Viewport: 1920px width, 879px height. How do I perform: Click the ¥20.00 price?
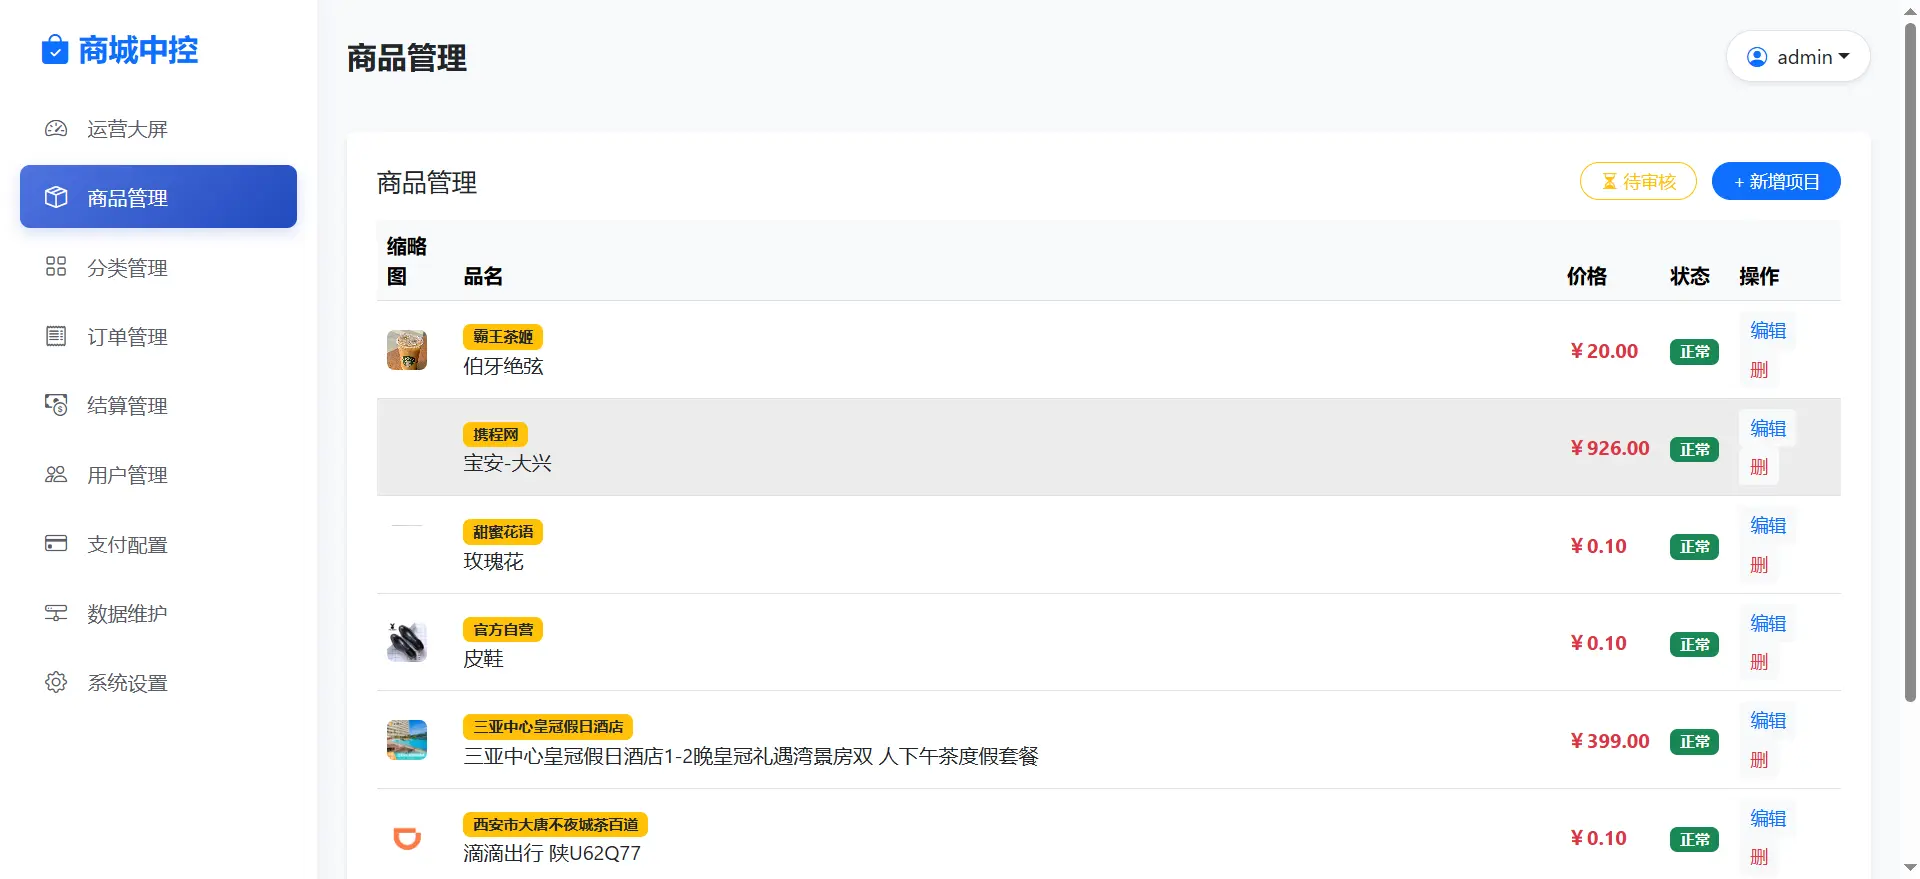pyautogui.click(x=1604, y=351)
